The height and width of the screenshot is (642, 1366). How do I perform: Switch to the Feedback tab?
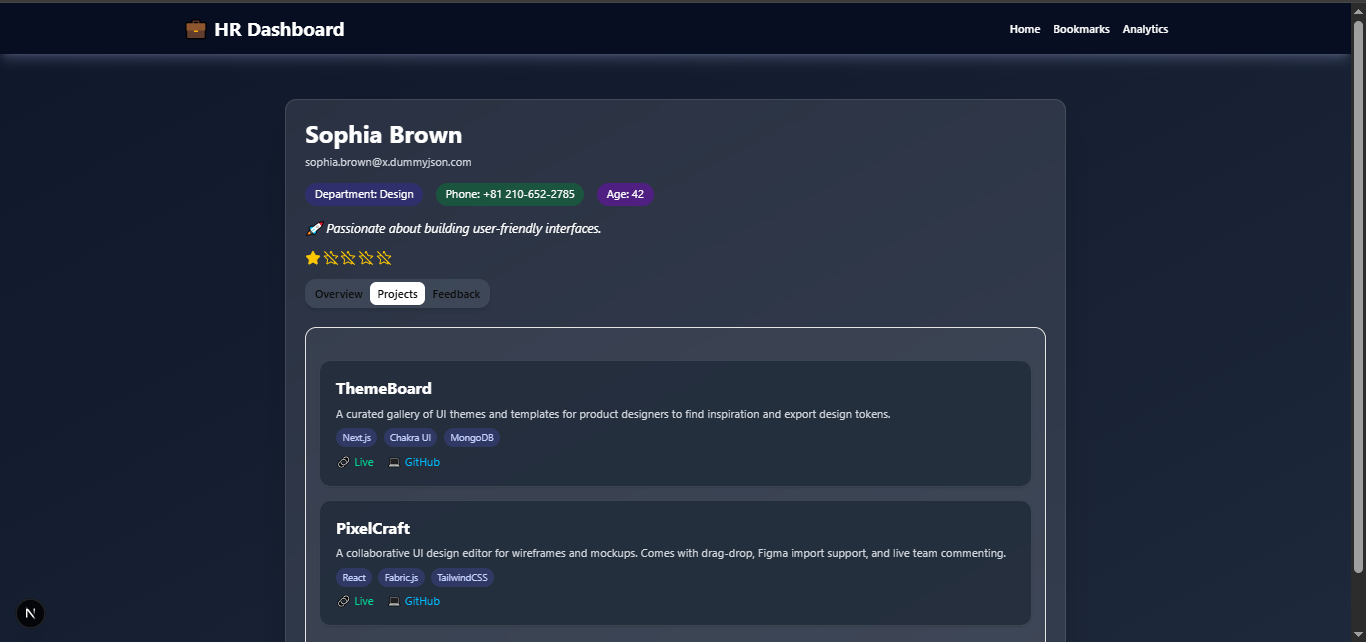click(x=456, y=294)
